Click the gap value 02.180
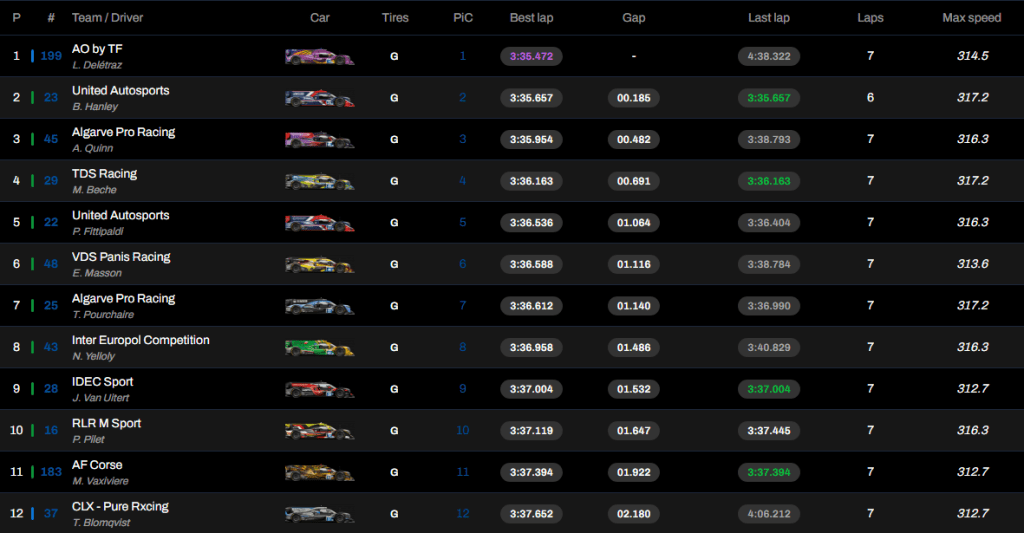The width and height of the screenshot is (1024, 533). [633, 514]
